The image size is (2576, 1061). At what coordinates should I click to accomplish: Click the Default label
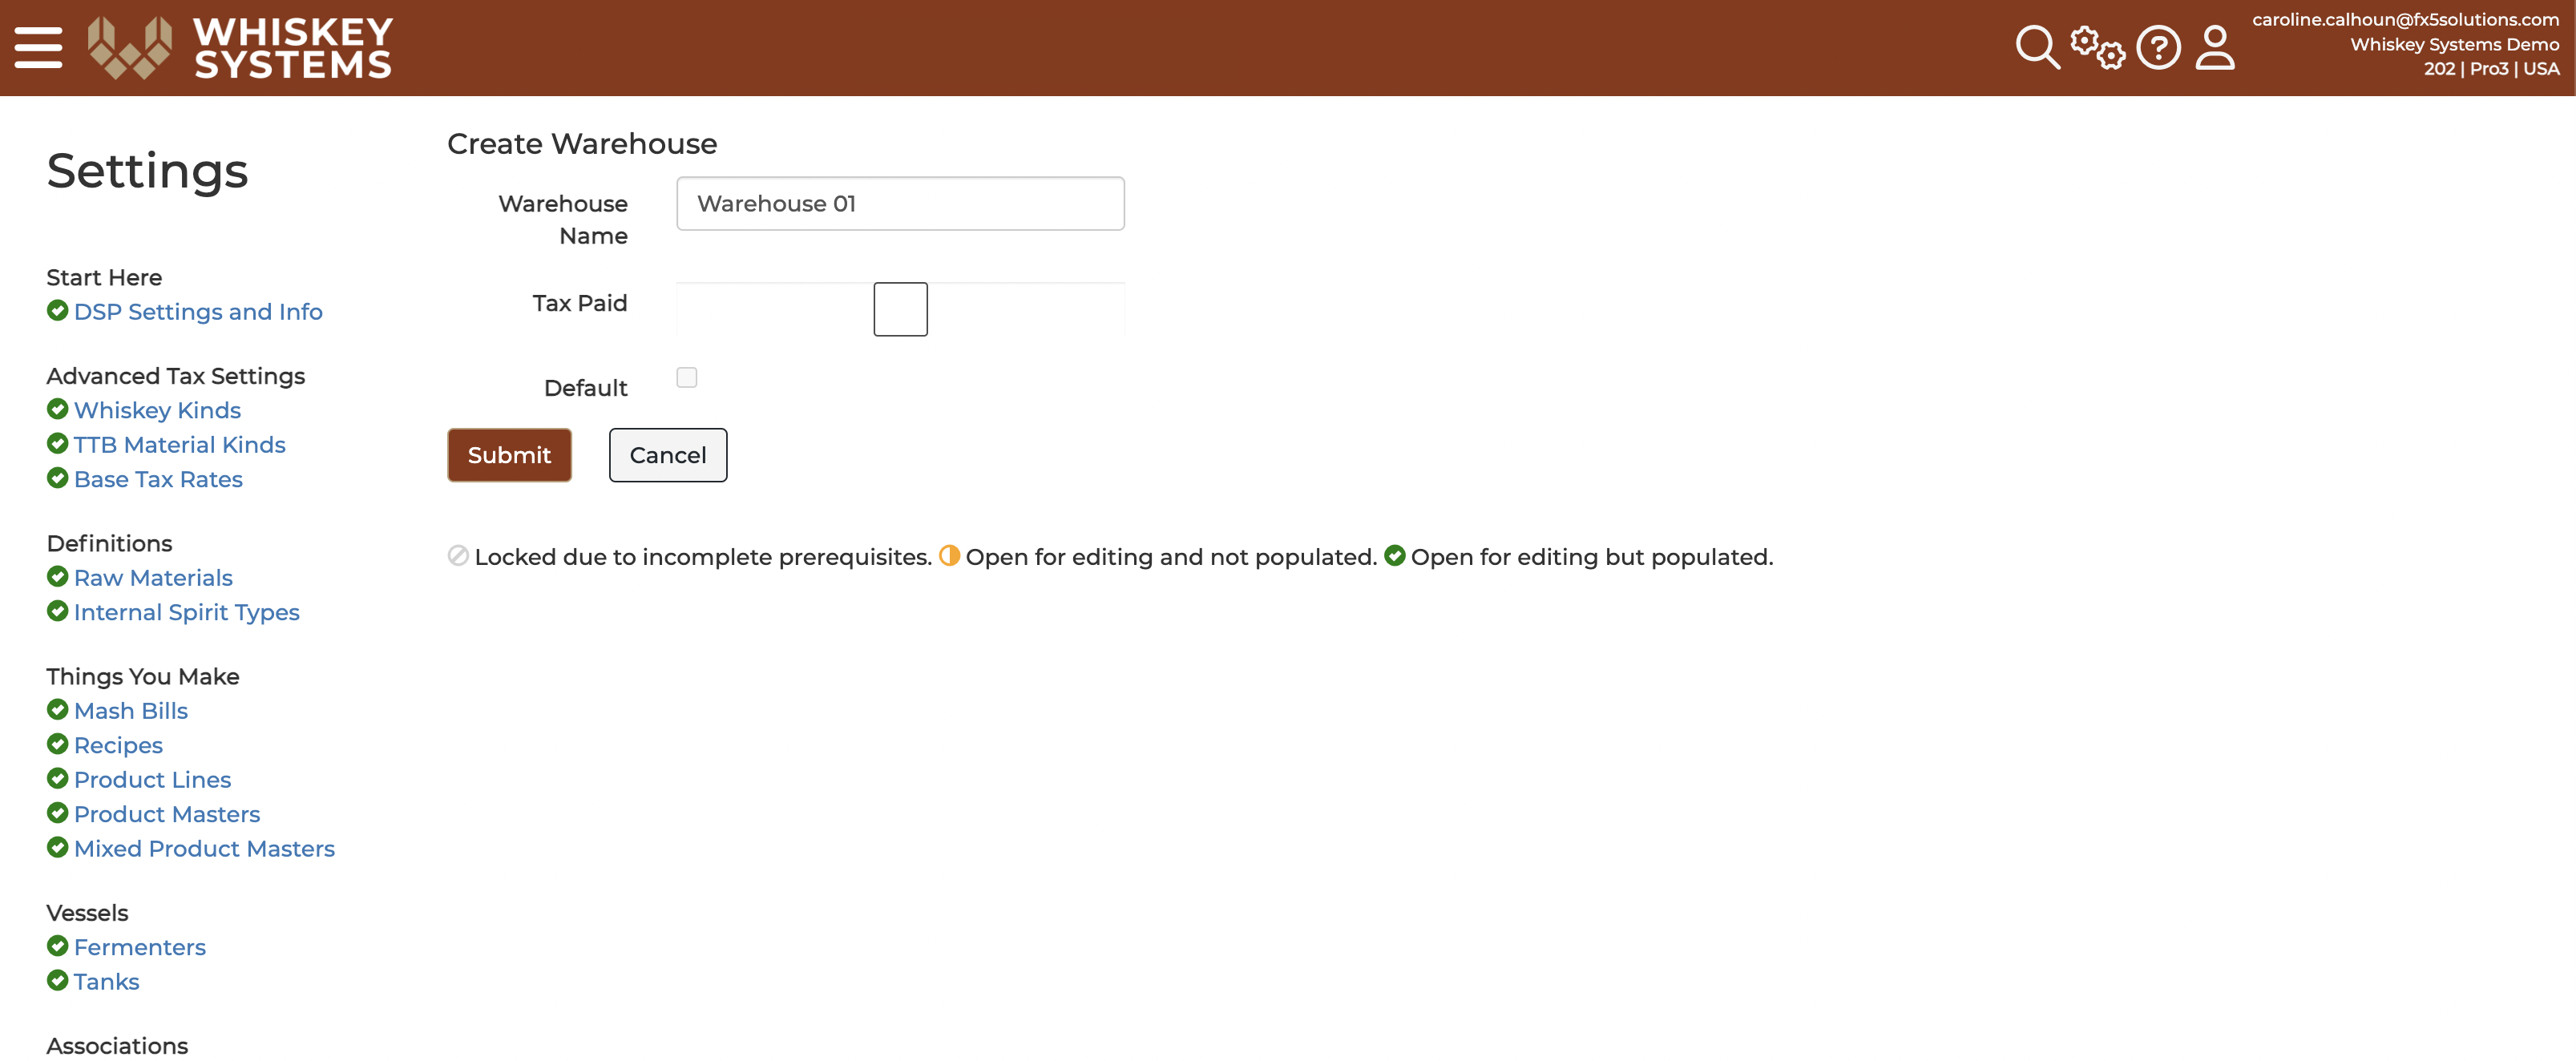pyautogui.click(x=586, y=388)
